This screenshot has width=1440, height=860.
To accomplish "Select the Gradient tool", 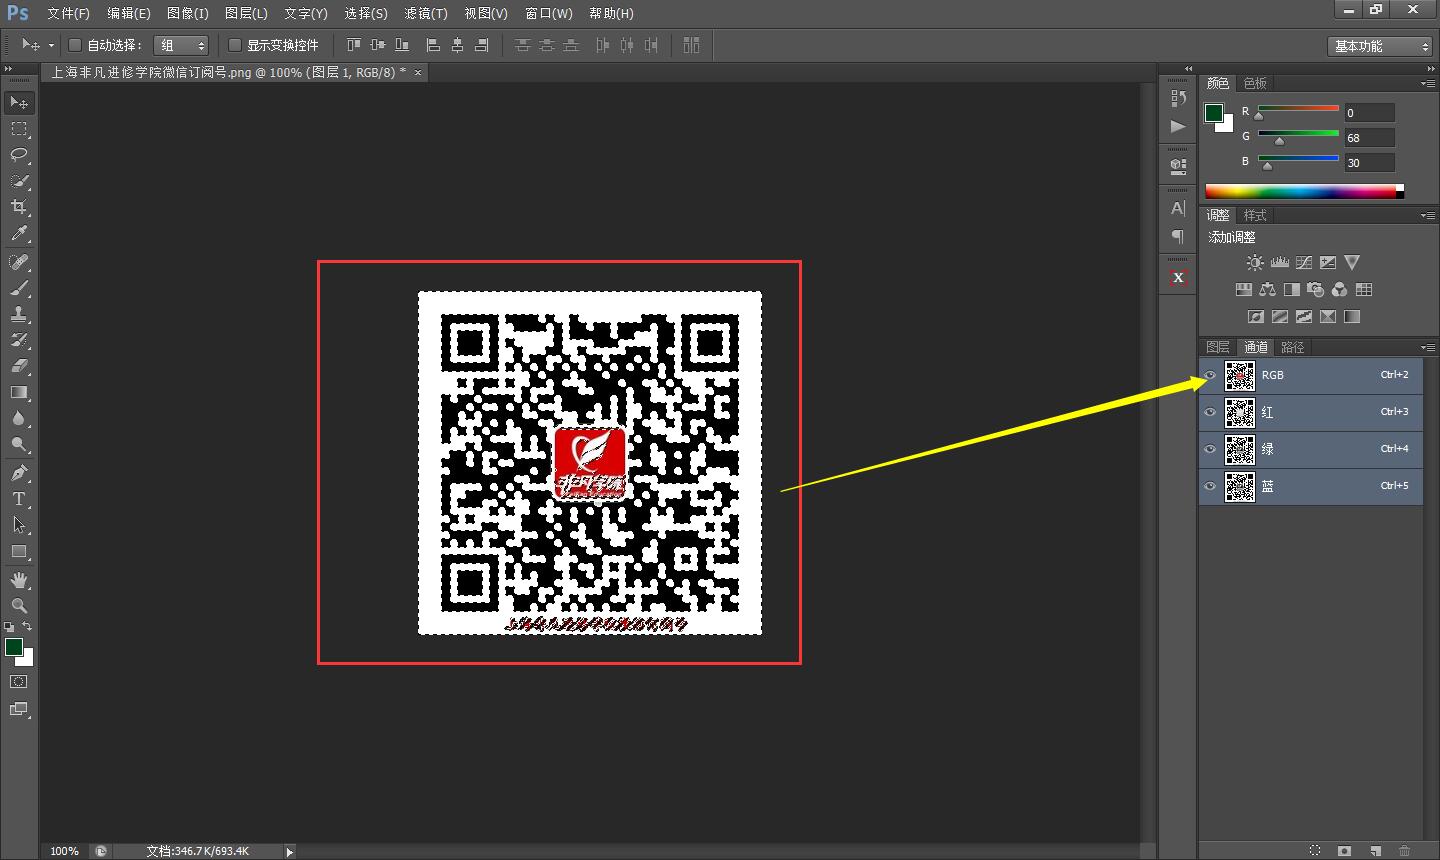I will pyautogui.click(x=19, y=392).
